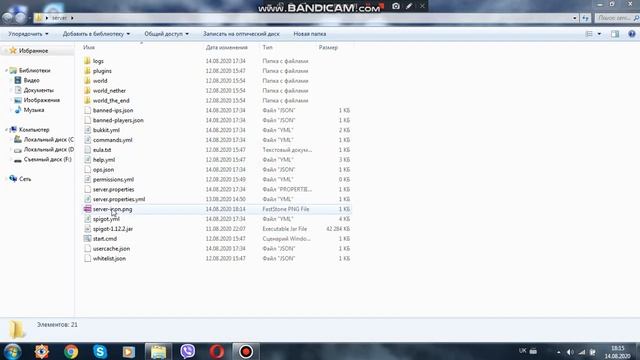Image resolution: width=640 pixels, height=360 pixels.
Task: Click the Forward navigation arrow
Action: click(20, 17)
